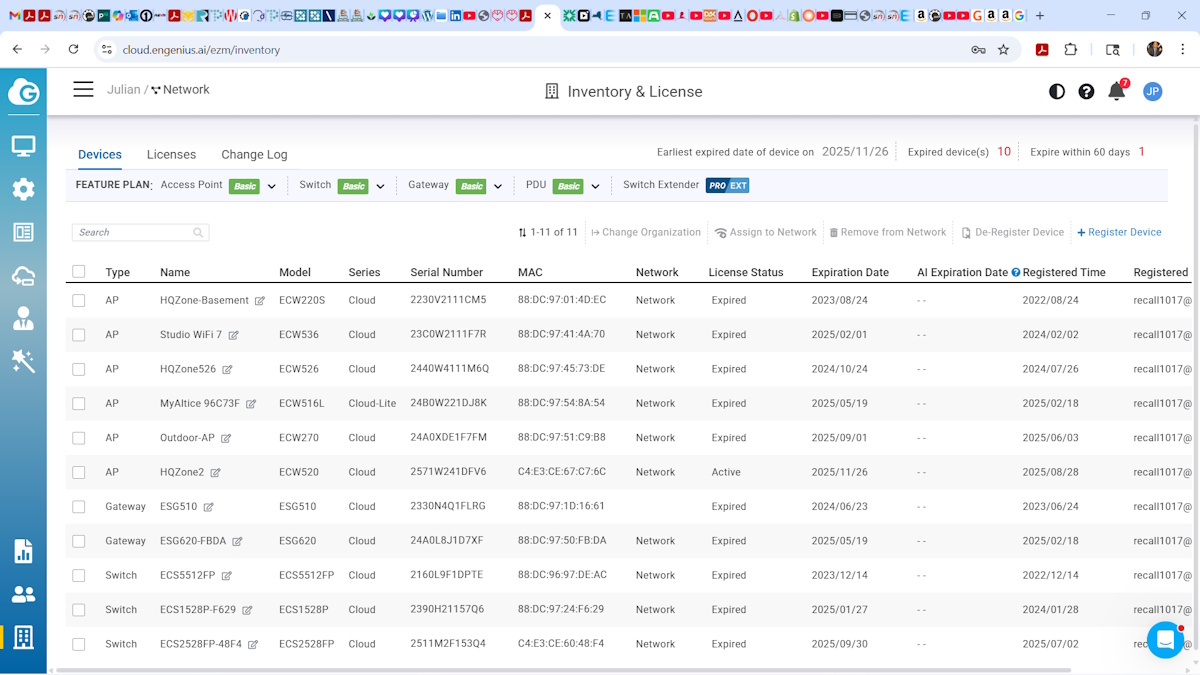Expand the Switch feature plan dropdown
The width and height of the screenshot is (1200, 675).
(380, 186)
